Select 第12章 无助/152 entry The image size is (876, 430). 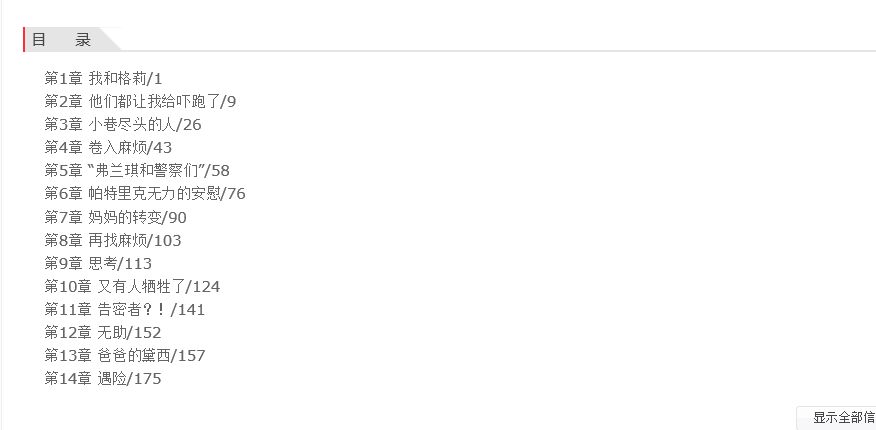click(x=103, y=332)
